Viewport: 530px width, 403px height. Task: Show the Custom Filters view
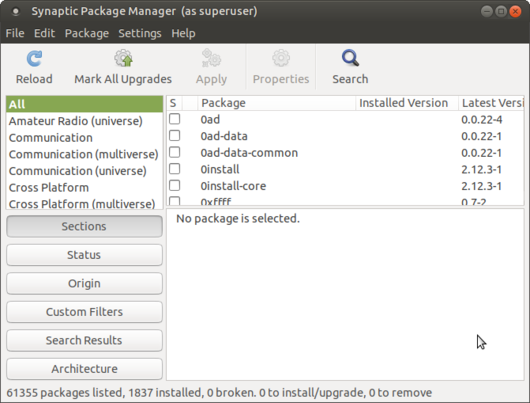point(84,312)
